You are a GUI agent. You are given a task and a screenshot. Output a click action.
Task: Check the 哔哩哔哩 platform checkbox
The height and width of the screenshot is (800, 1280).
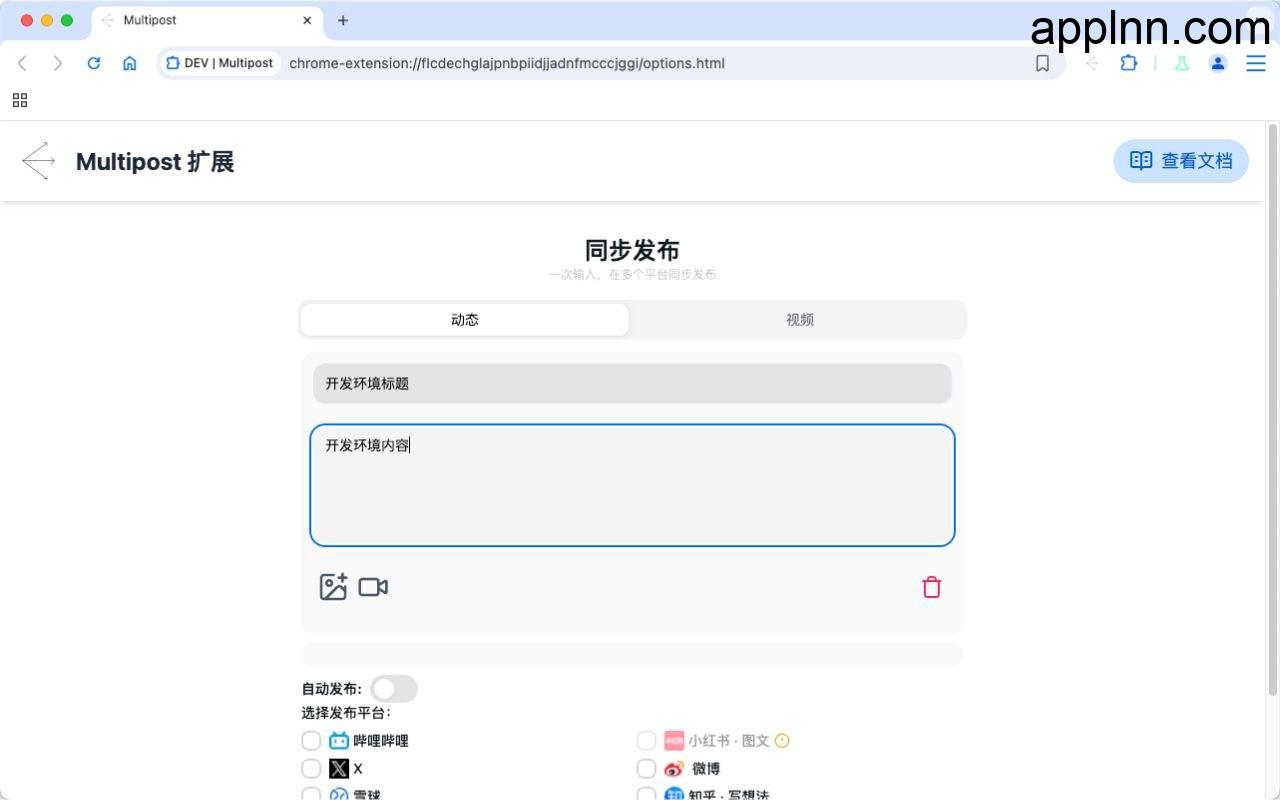pyautogui.click(x=311, y=741)
